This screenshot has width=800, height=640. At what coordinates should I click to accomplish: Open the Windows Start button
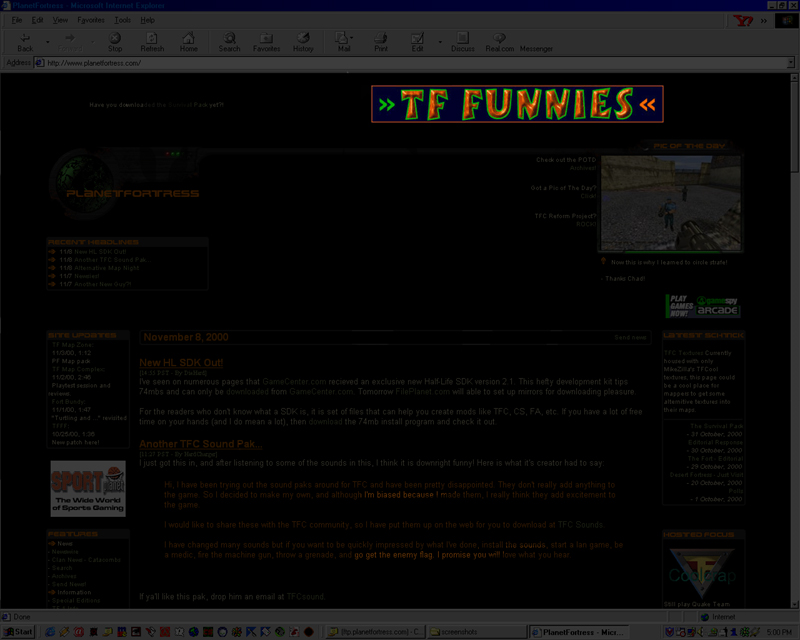pyautogui.click(x=19, y=632)
